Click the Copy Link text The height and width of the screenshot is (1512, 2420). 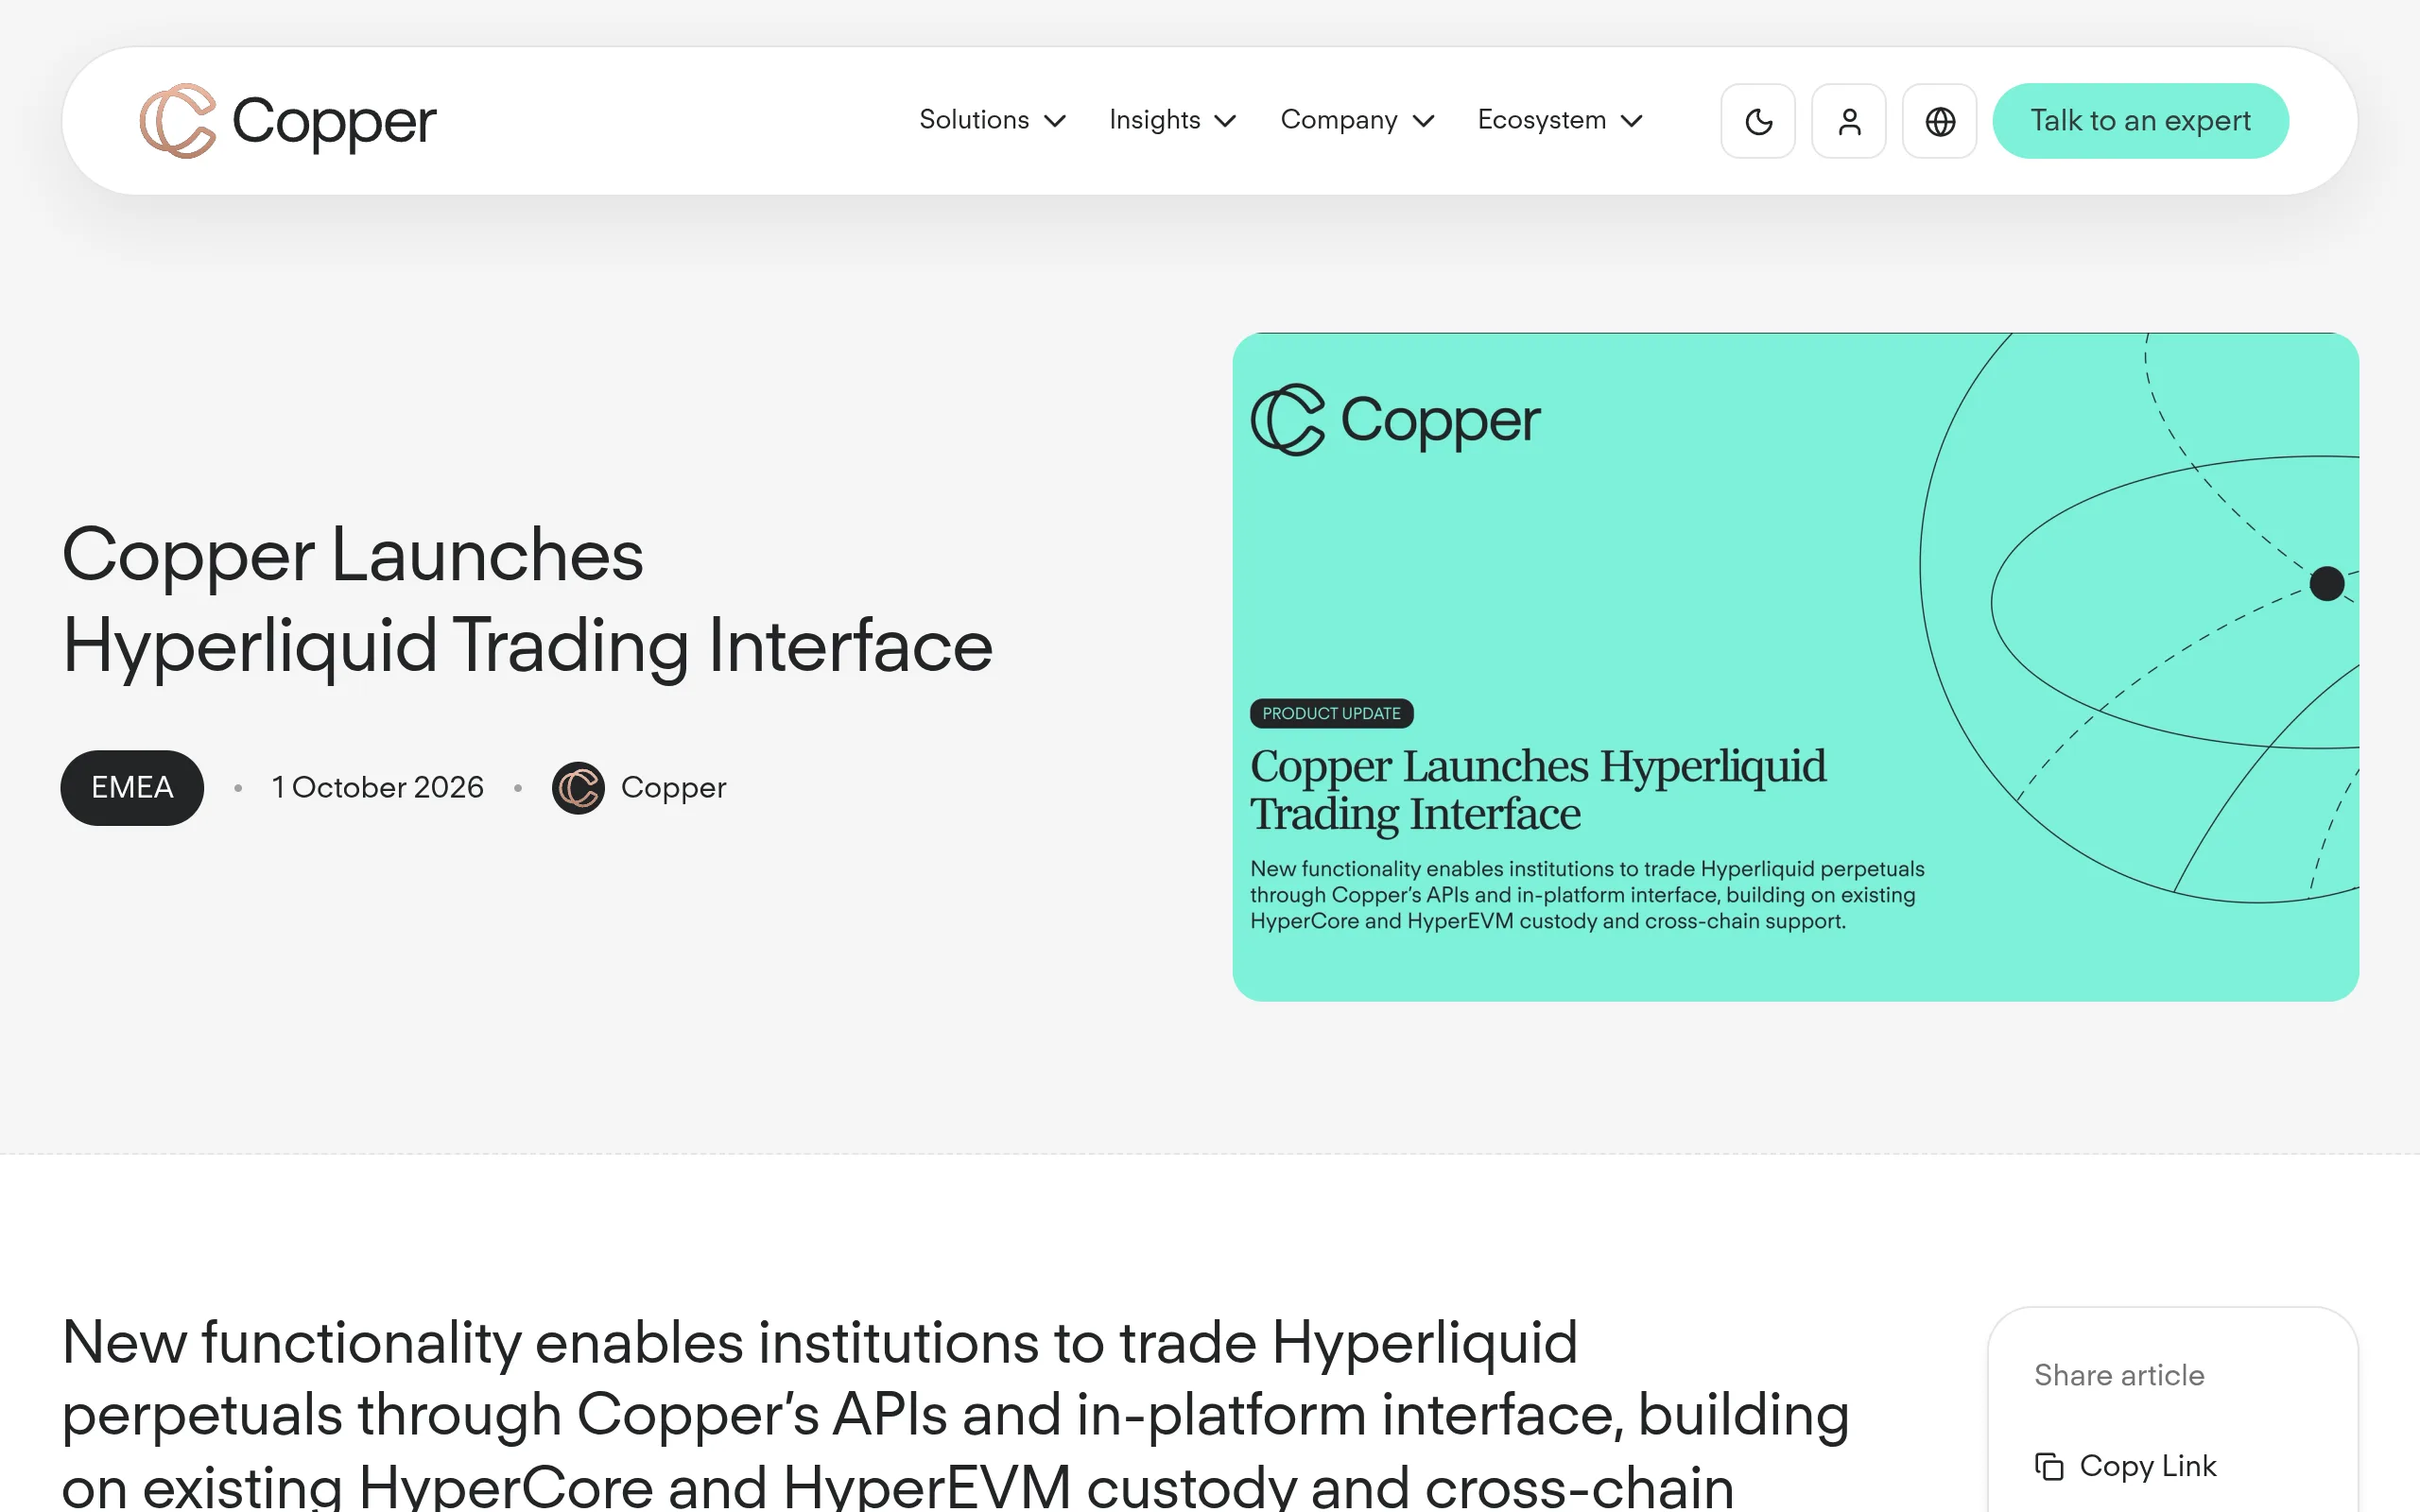click(x=2148, y=1466)
